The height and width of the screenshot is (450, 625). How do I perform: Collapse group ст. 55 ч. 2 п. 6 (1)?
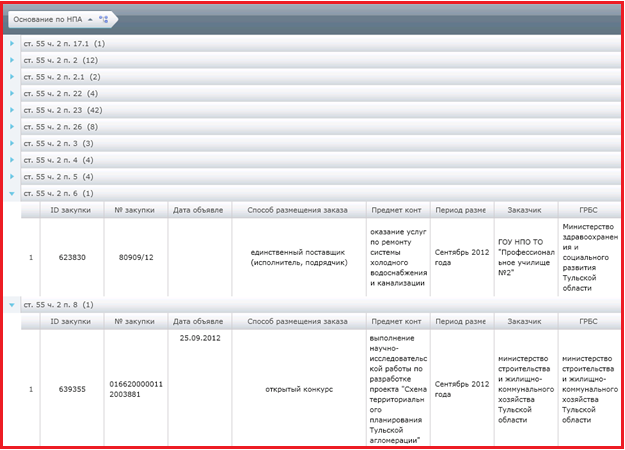coord(12,194)
